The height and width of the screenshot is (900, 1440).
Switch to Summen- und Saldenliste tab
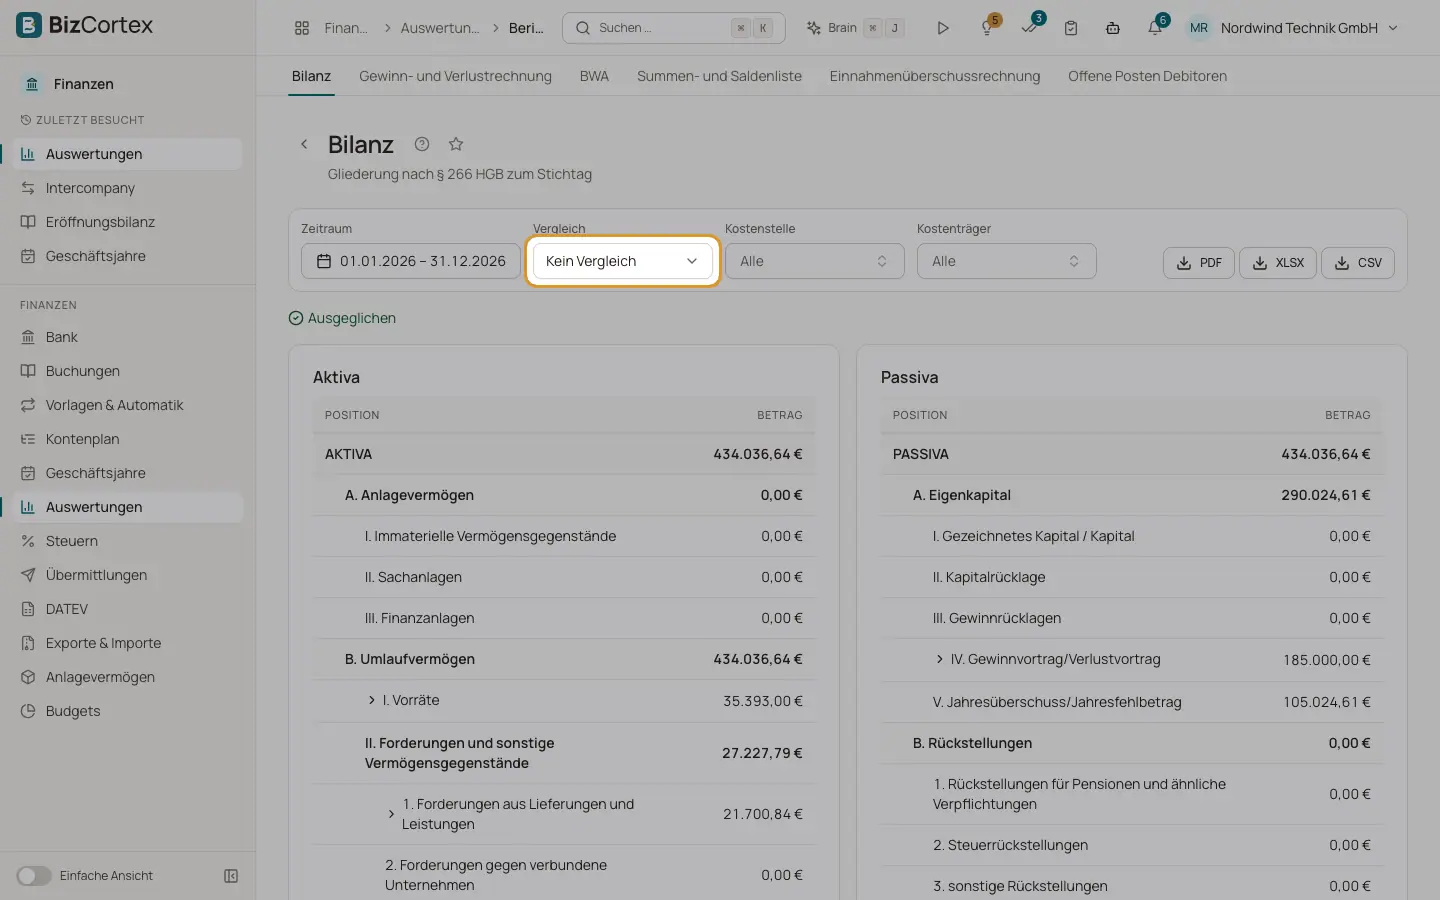[719, 76]
